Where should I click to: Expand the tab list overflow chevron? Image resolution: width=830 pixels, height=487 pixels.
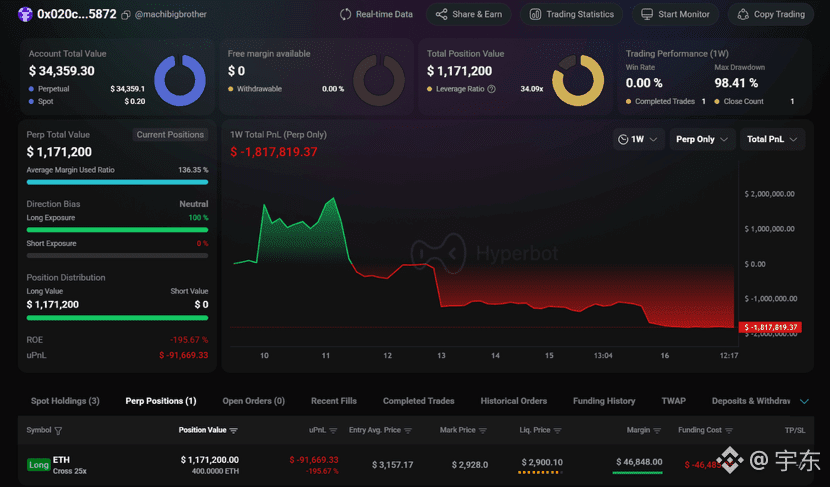804,401
